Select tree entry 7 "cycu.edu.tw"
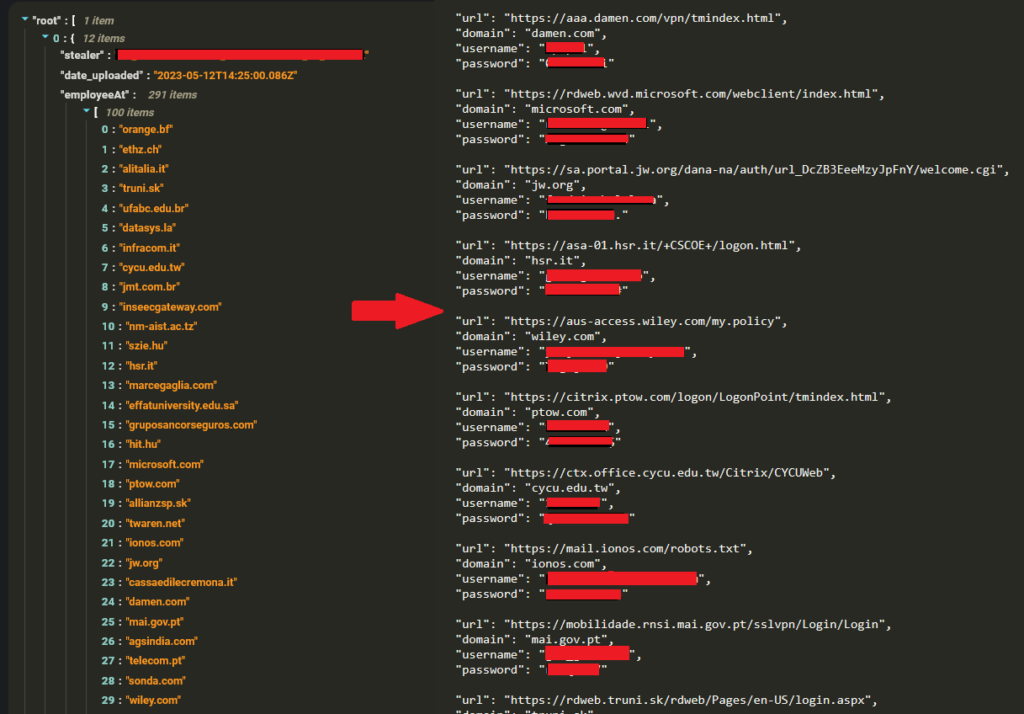Viewport: 1024px width, 714px height. pos(143,267)
